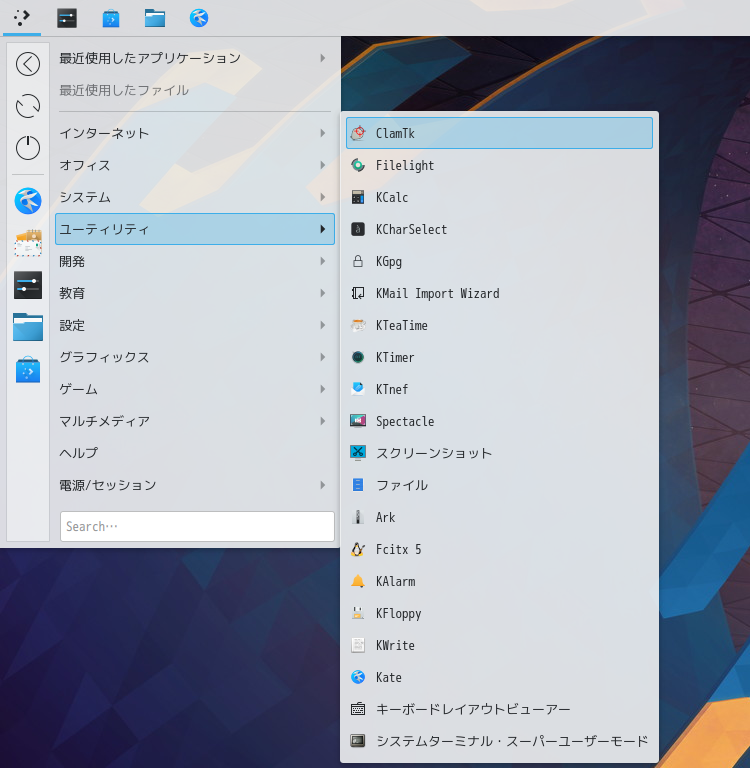Select the グラフィックス category
Viewport: 750px width, 768px height.
(195, 358)
